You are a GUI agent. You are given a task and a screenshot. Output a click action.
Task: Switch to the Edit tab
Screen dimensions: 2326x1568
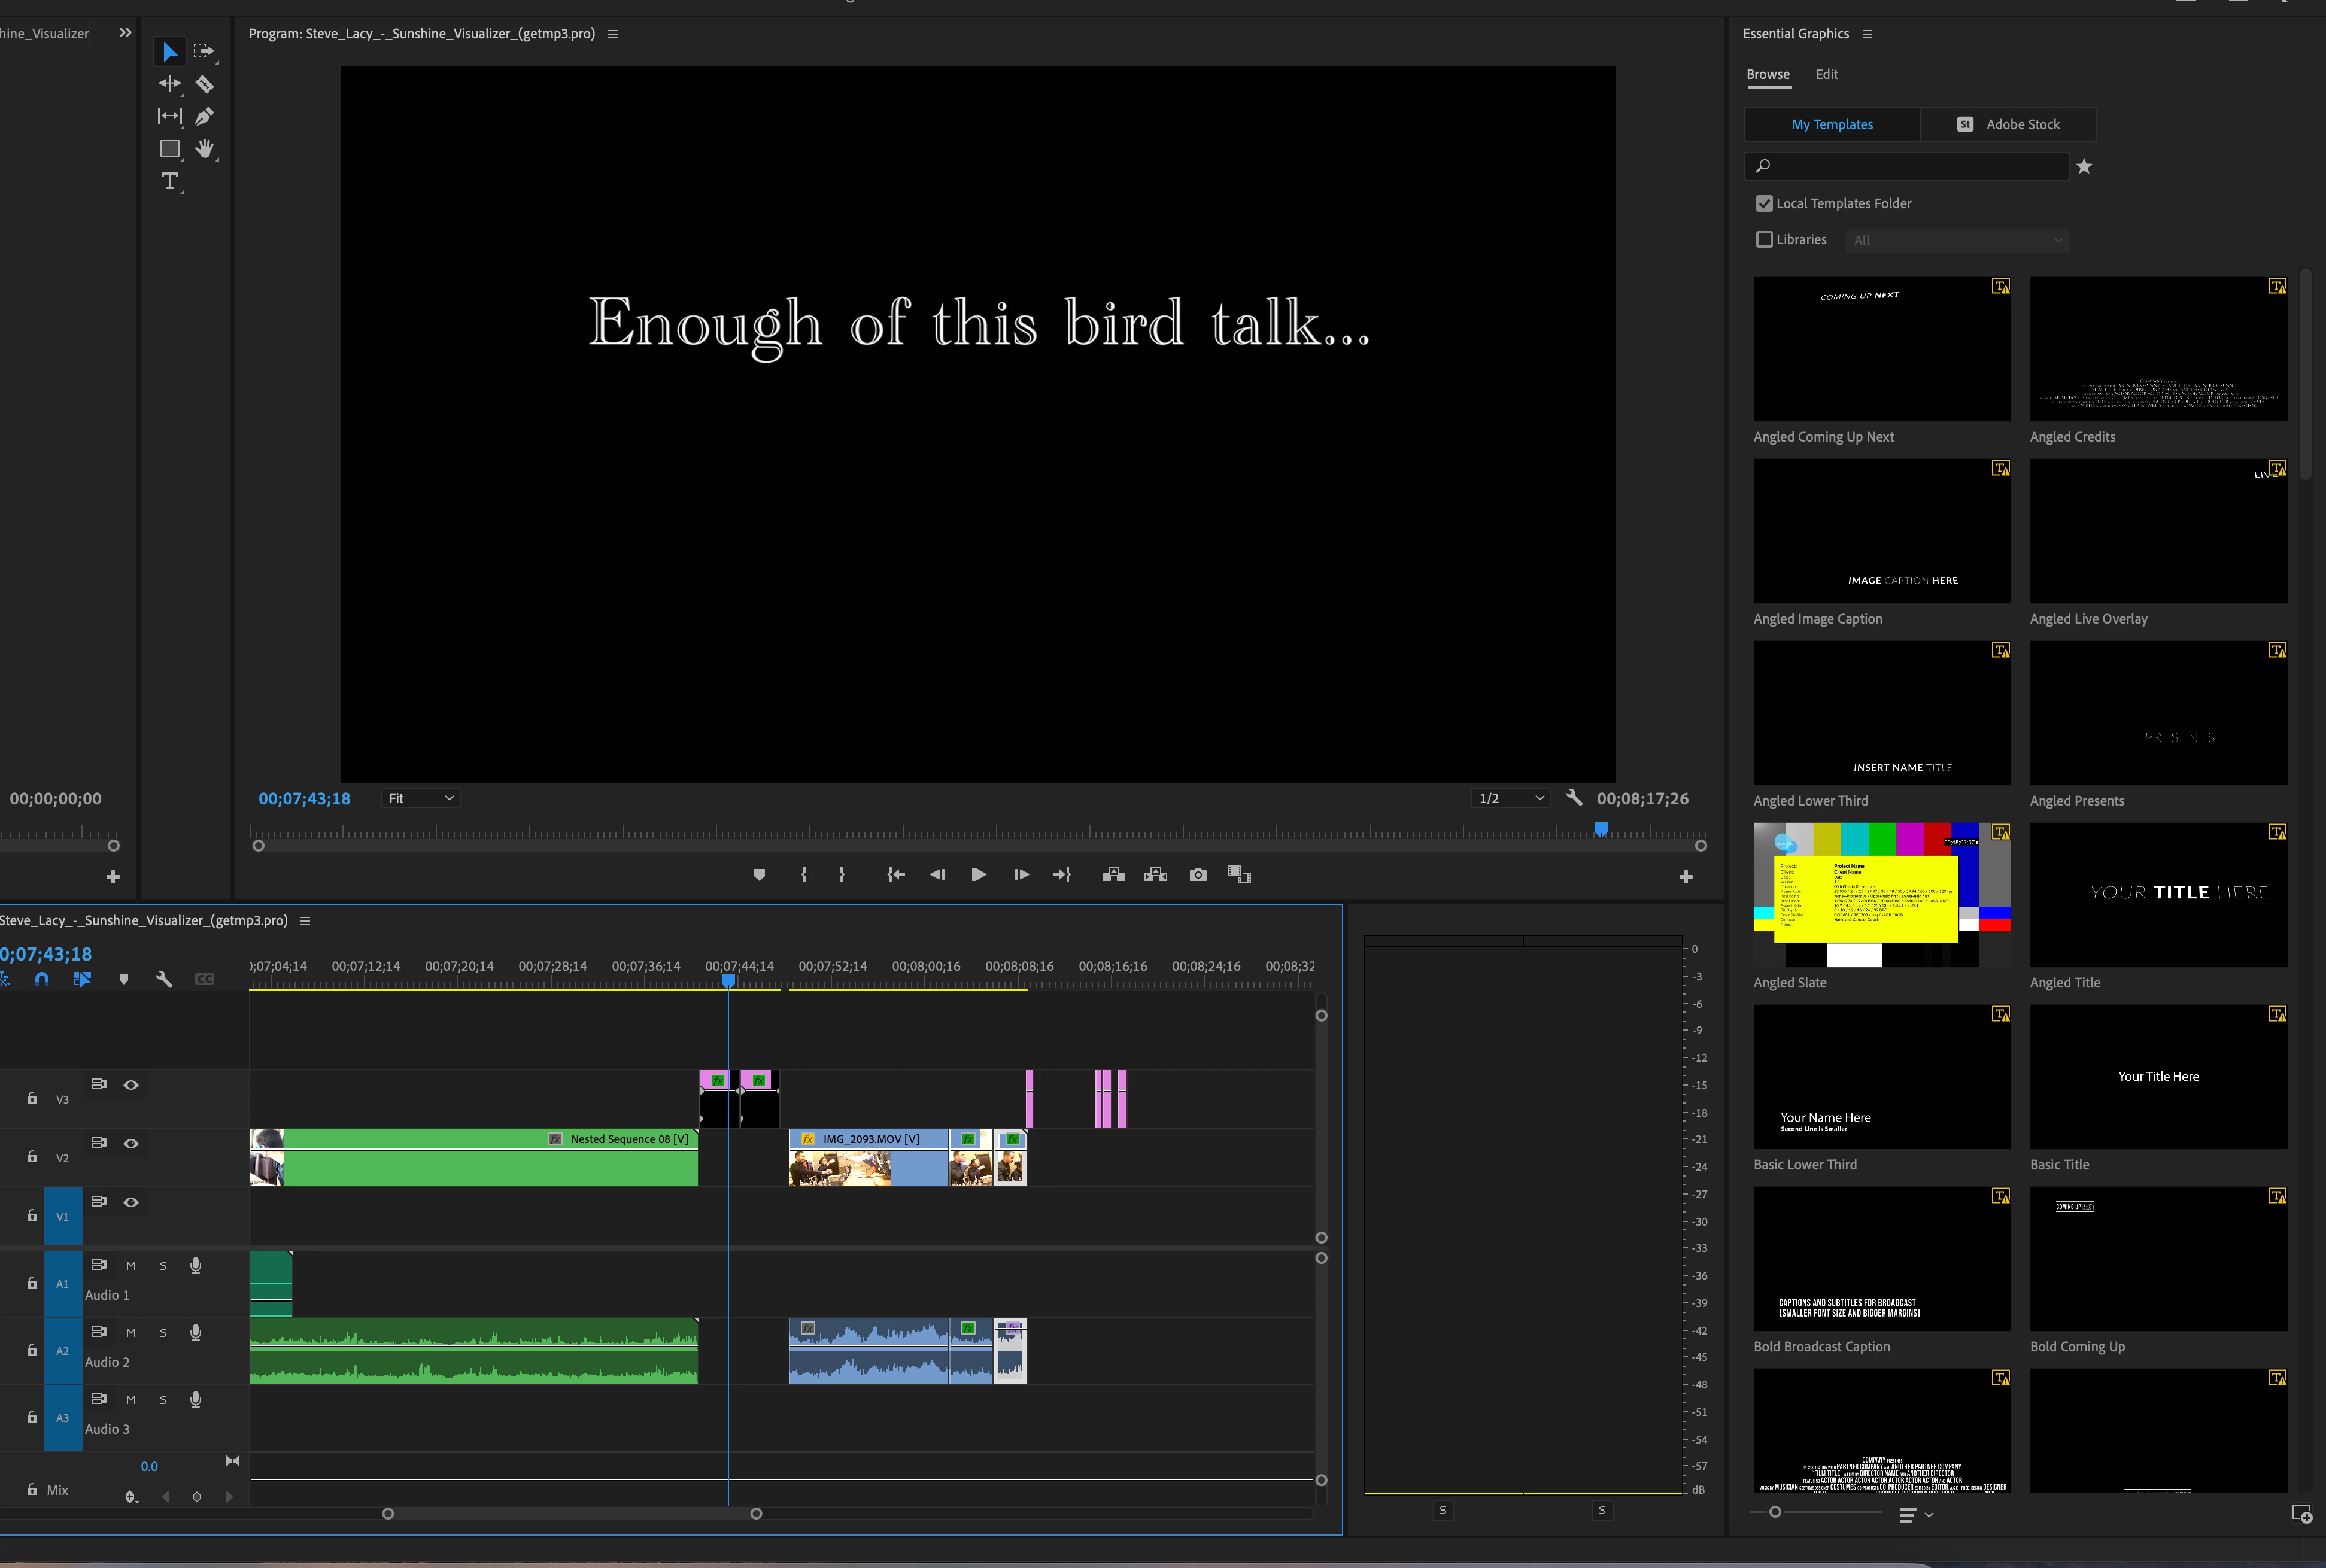[x=1826, y=75]
